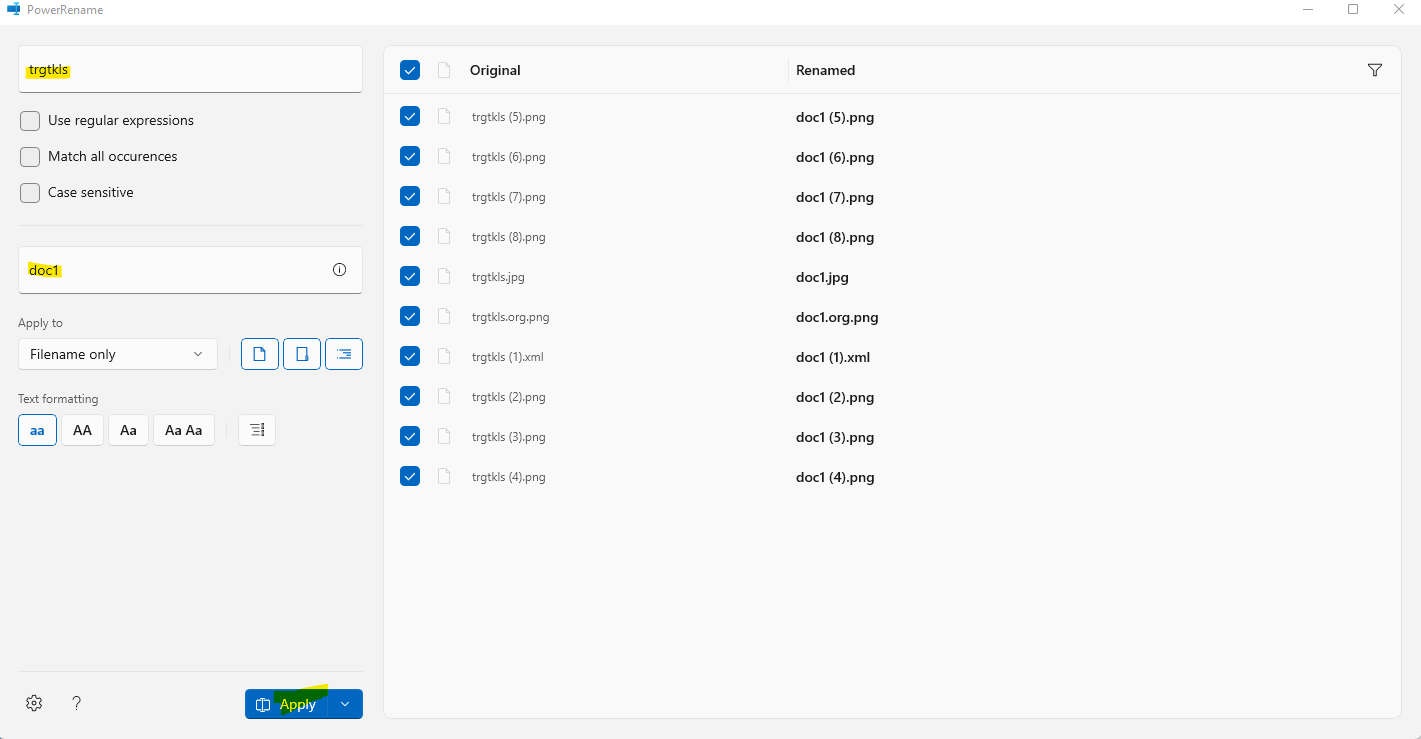Click the search field containing trgtkls

tap(190, 70)
